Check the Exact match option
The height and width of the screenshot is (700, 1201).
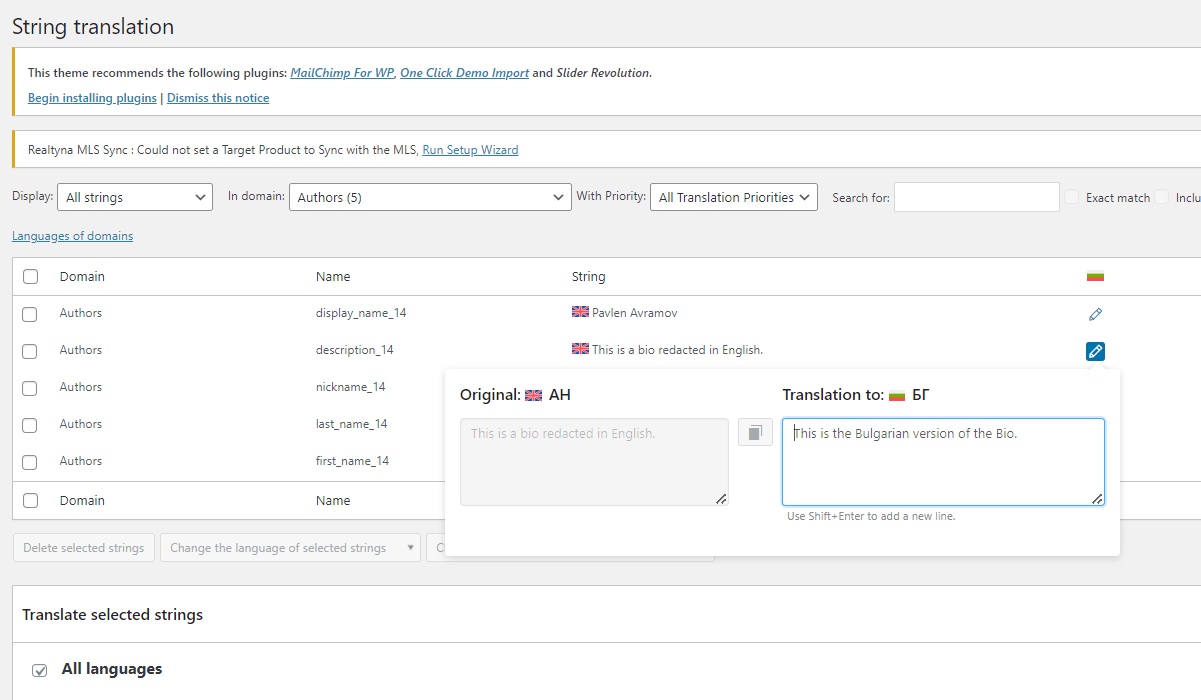point(1072,197)
